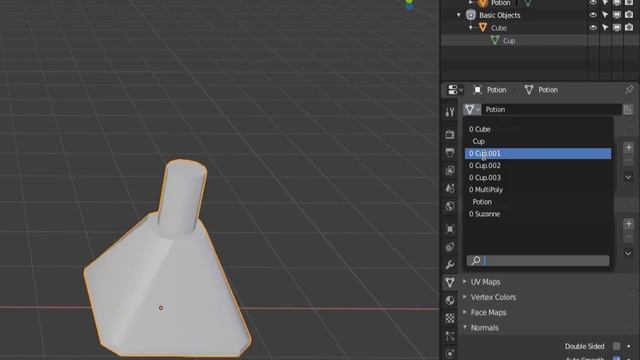Open the Tool properties tab
Viewport: 640px width, 360px height.
pos(450,112)
